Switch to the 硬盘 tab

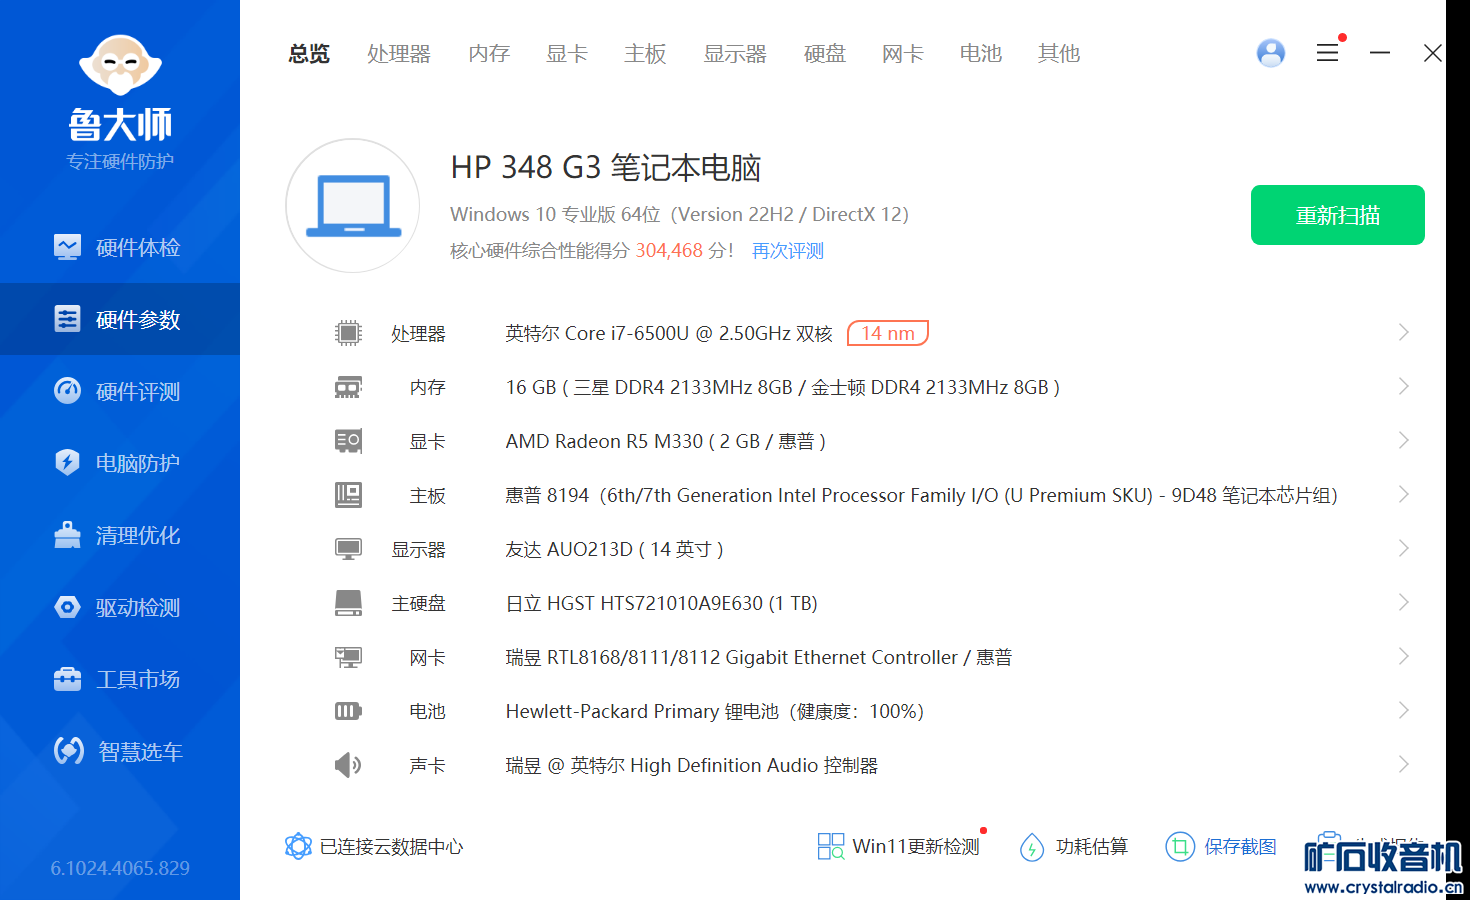(x=825, y=53)
